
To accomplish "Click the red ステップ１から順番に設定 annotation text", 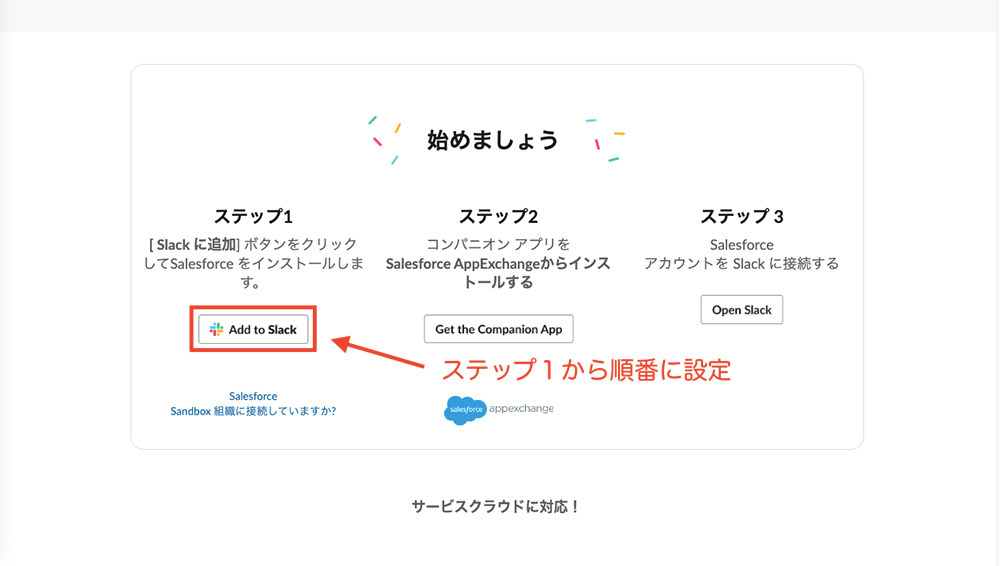I will [x=586, y=370].
